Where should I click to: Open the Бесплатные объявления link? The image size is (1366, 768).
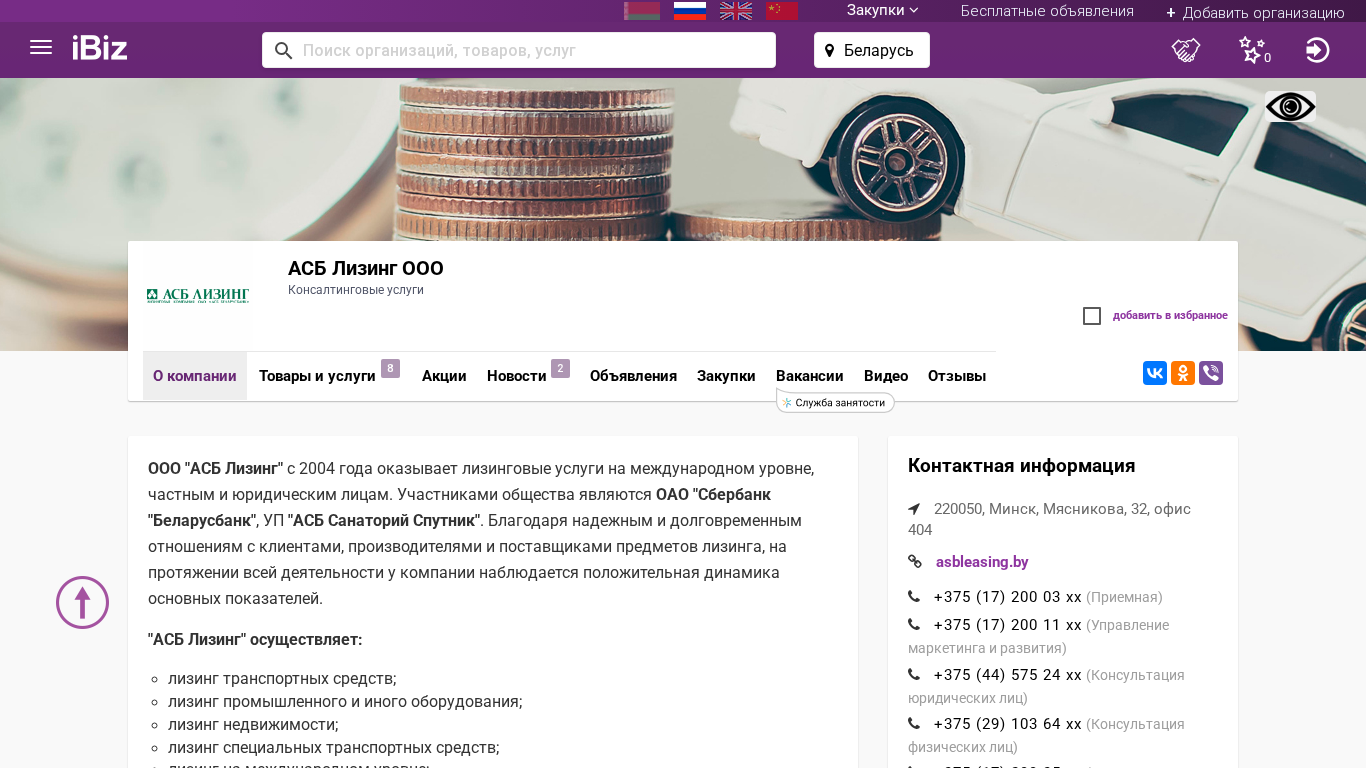coord(1047,11)
